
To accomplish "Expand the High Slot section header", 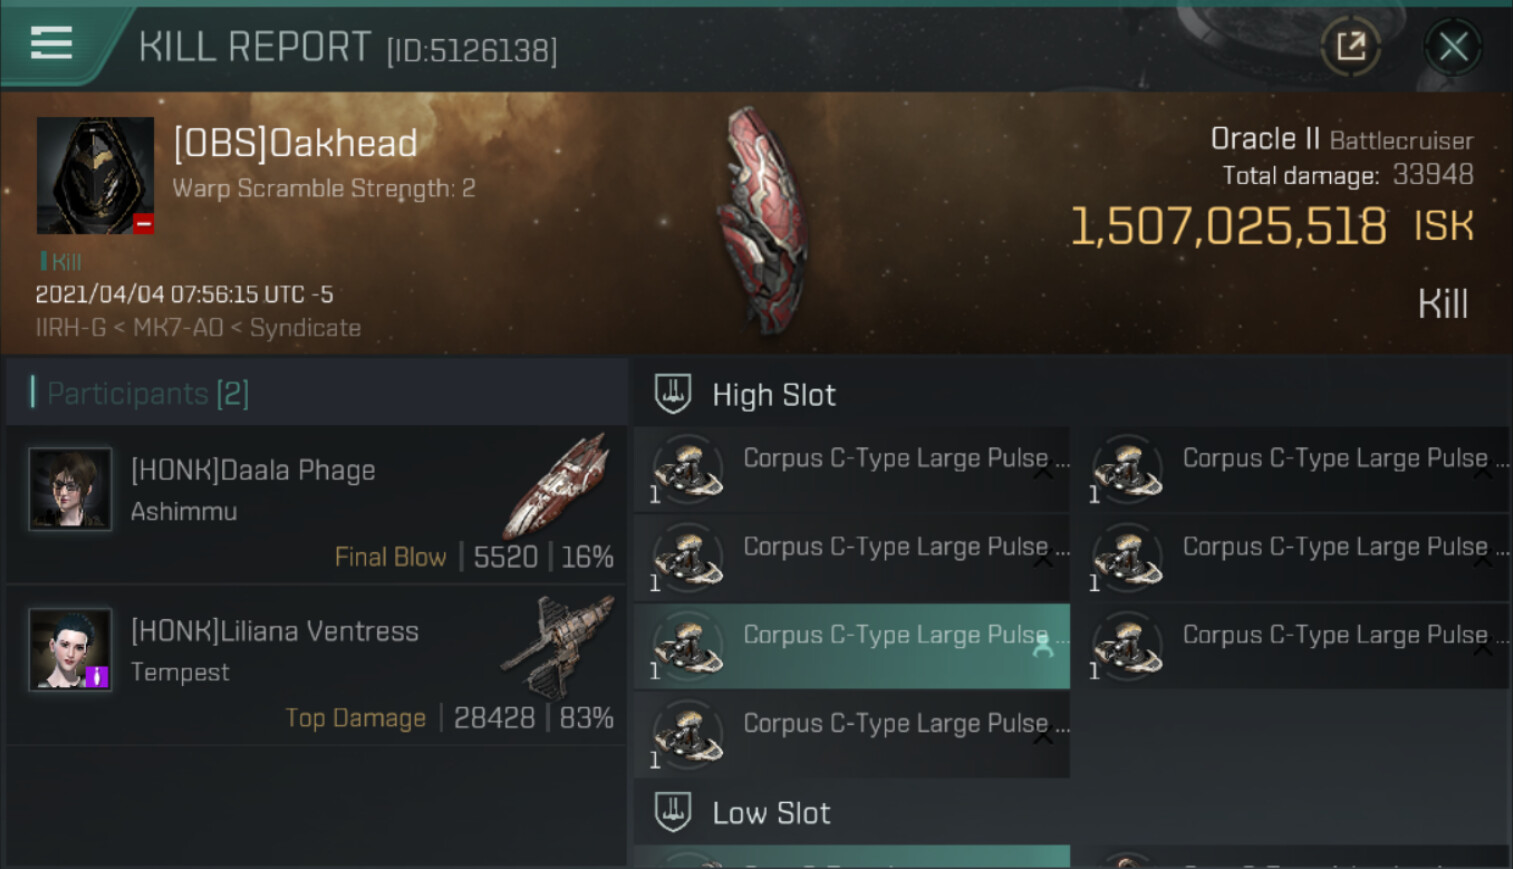I will click(774, 395).
